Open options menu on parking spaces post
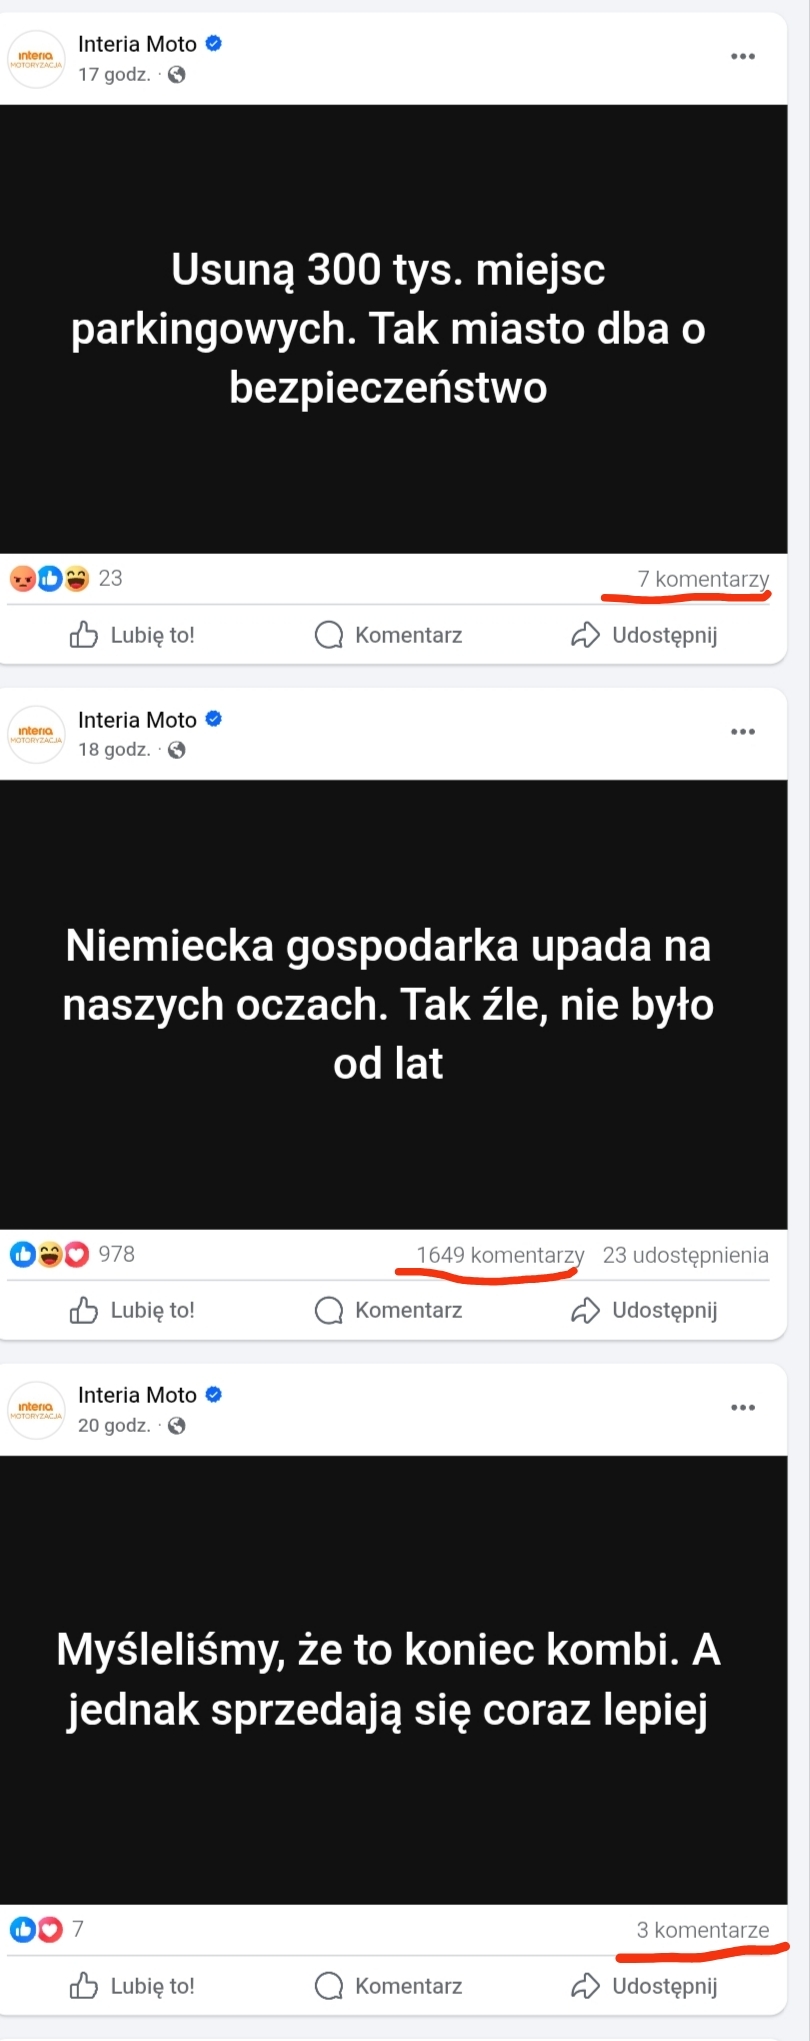Viewport: 810px width, 2041px height. tap(743, 56)
